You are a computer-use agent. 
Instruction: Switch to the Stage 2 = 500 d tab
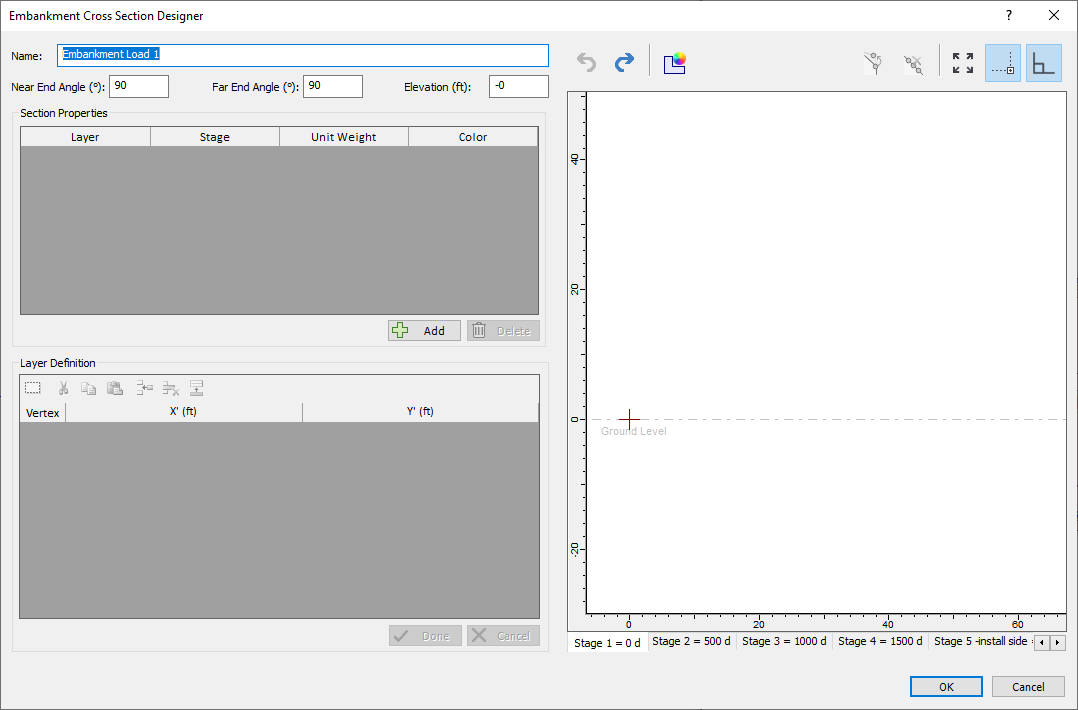(x=691, y=641)
